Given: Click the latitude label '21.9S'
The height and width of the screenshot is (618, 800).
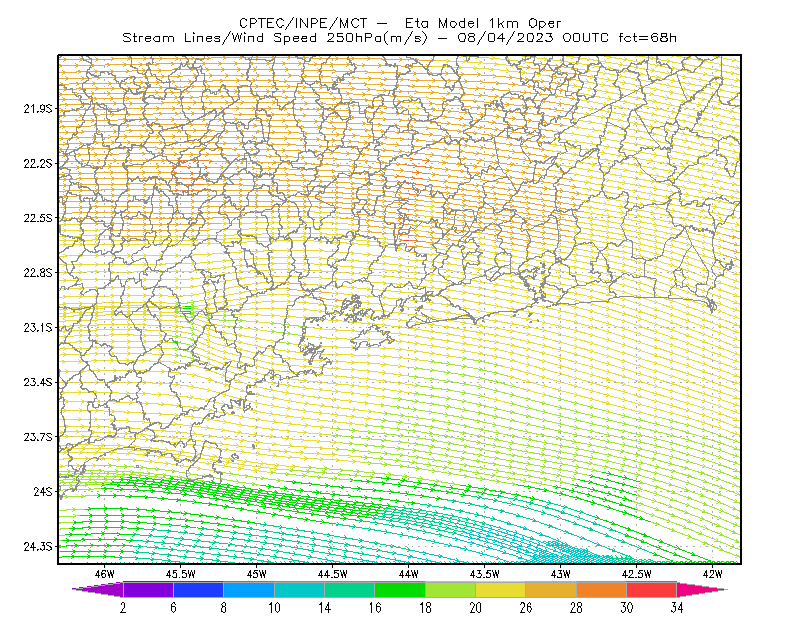Looking at the screenshot, I should [38, 108].
